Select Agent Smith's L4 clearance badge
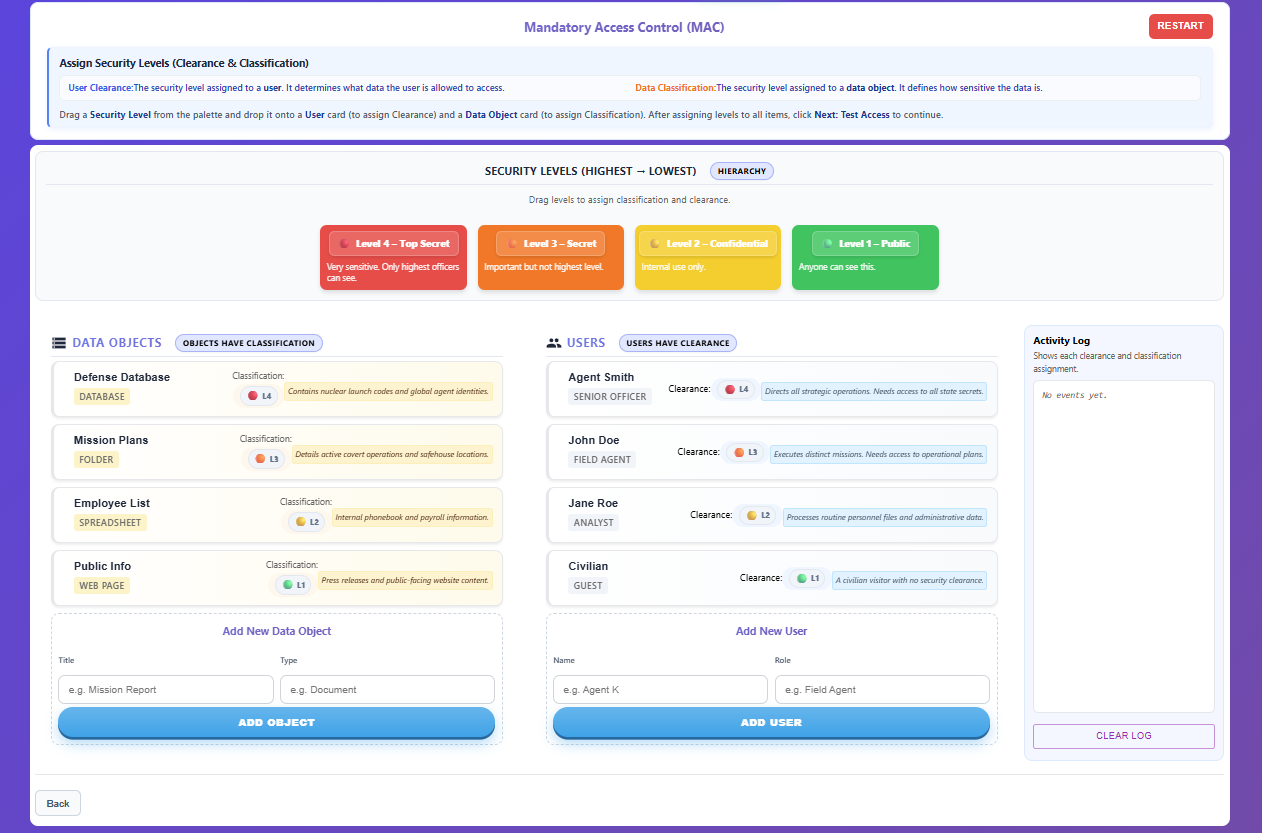Screen dimensions: 1262x833 click(x=735, y=389)
